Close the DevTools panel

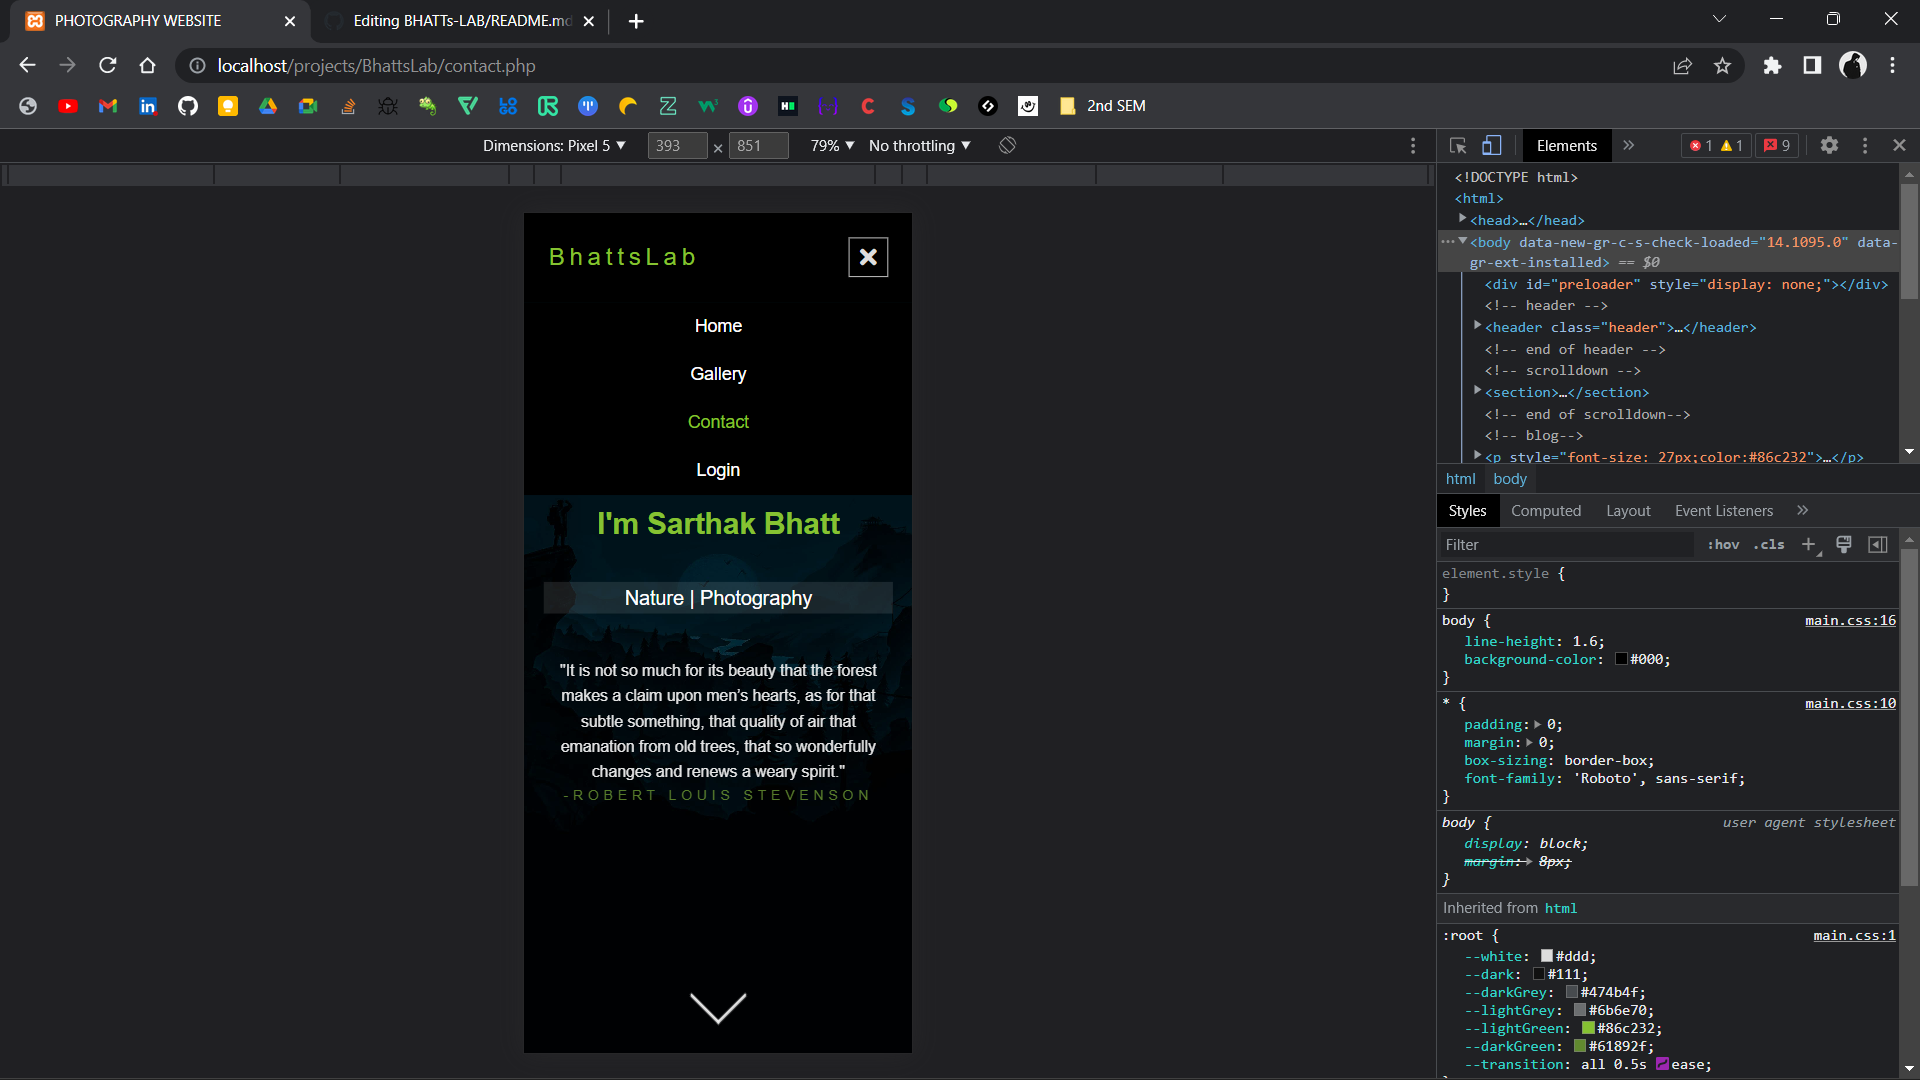(x=1899, y=146)
